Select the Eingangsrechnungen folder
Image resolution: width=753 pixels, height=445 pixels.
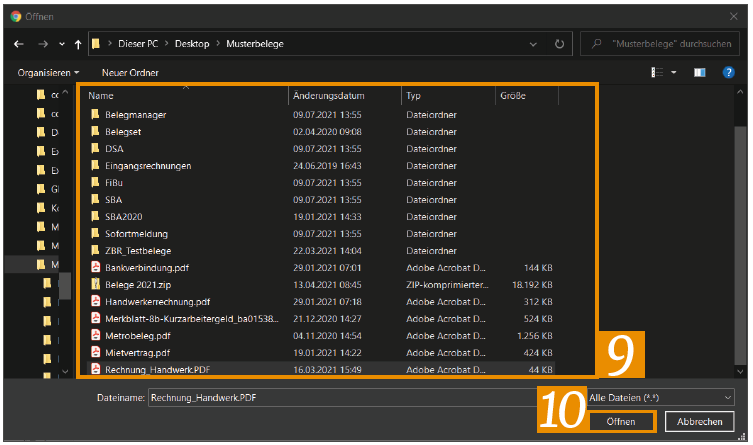[x=148, y=166]
